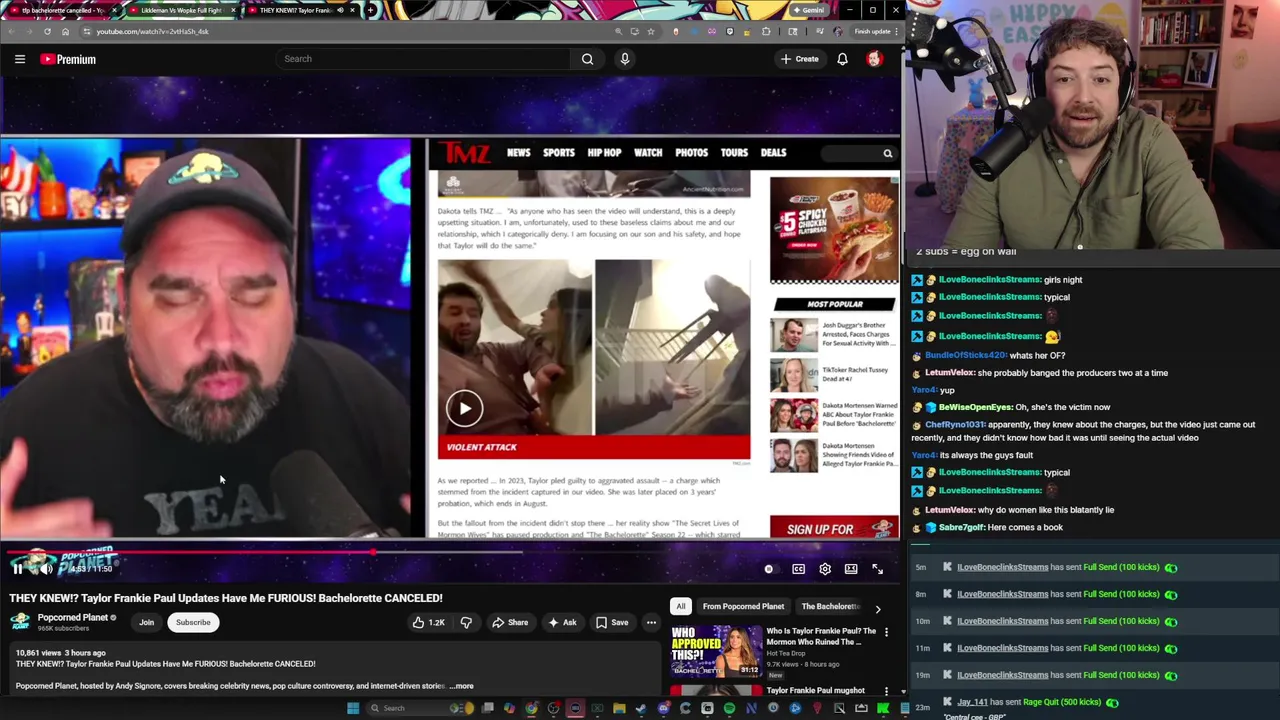Click LetumVelox chat name on 'she probably banged' message
The image size is (1280, 720).
[949, 373]
